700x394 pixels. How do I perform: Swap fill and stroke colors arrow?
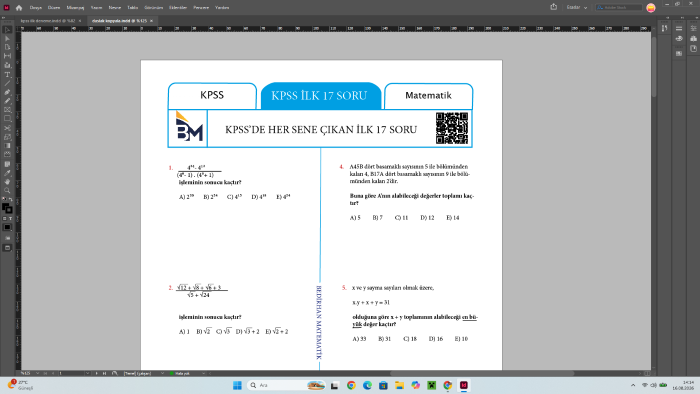11,200
